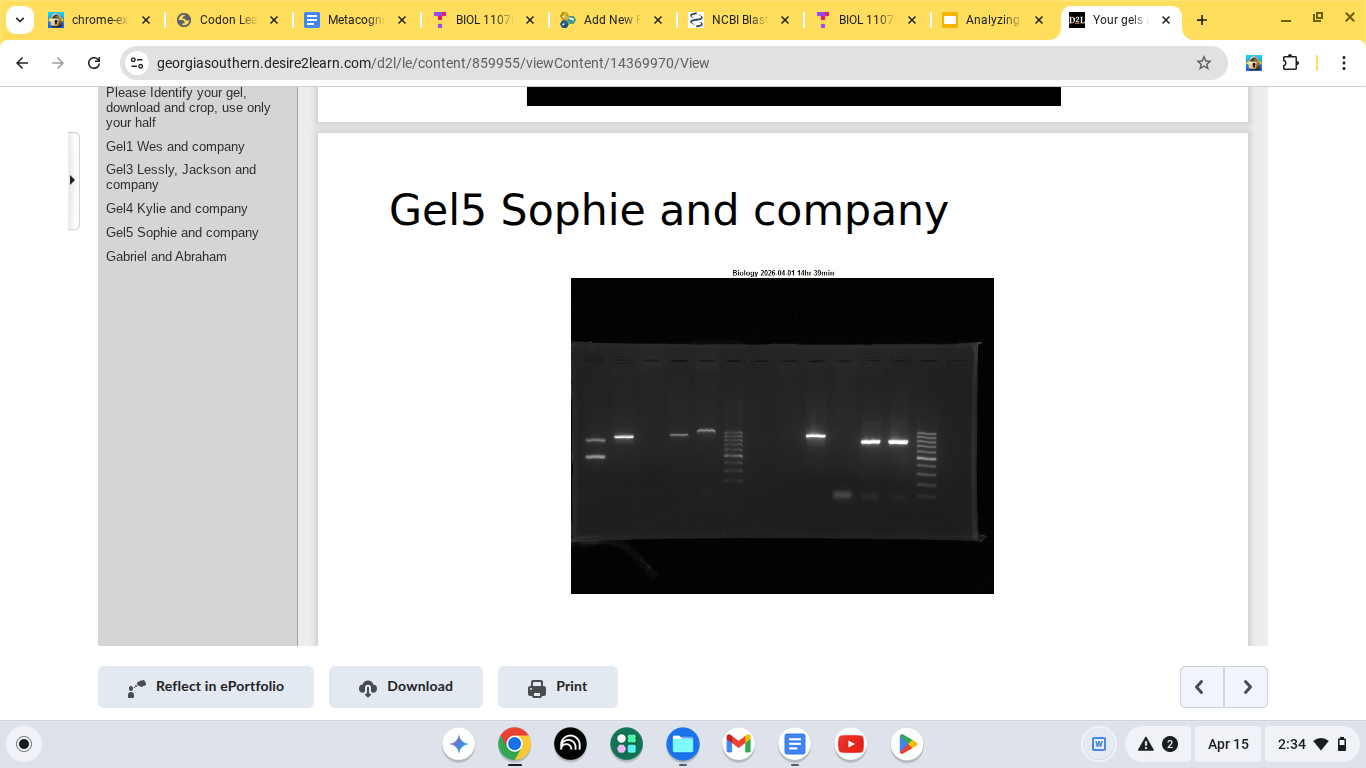The width and height of the screenshot is (1366, 768).
Task: Open Google Play Store from the shelf
Action: point(907,744)
